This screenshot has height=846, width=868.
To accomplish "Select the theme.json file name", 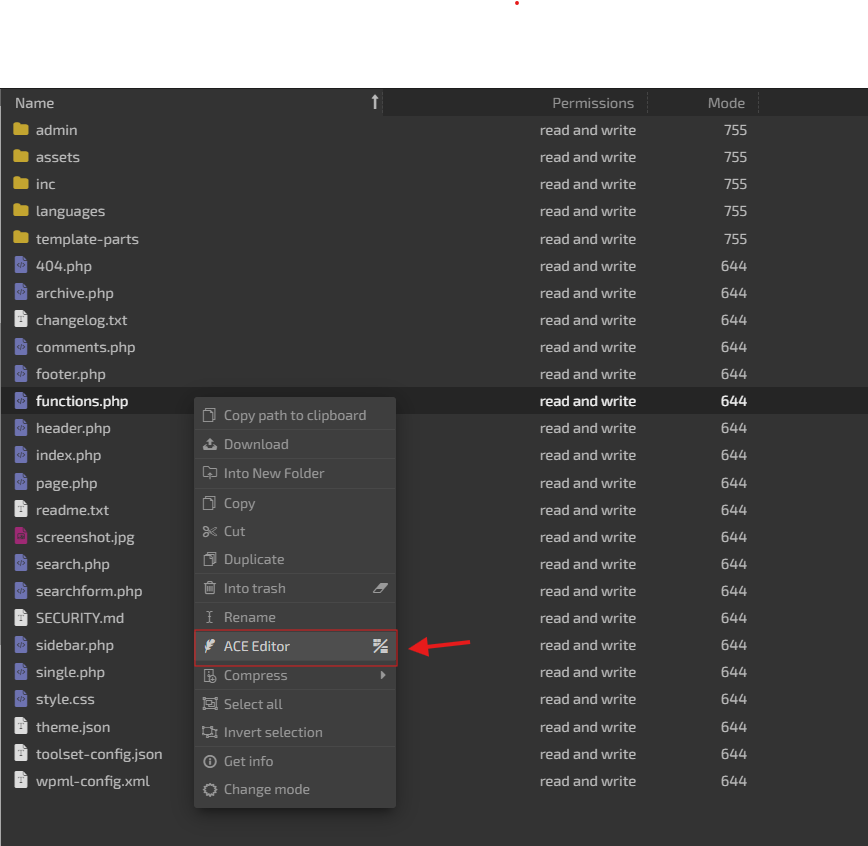I will [x=73, y=727].
